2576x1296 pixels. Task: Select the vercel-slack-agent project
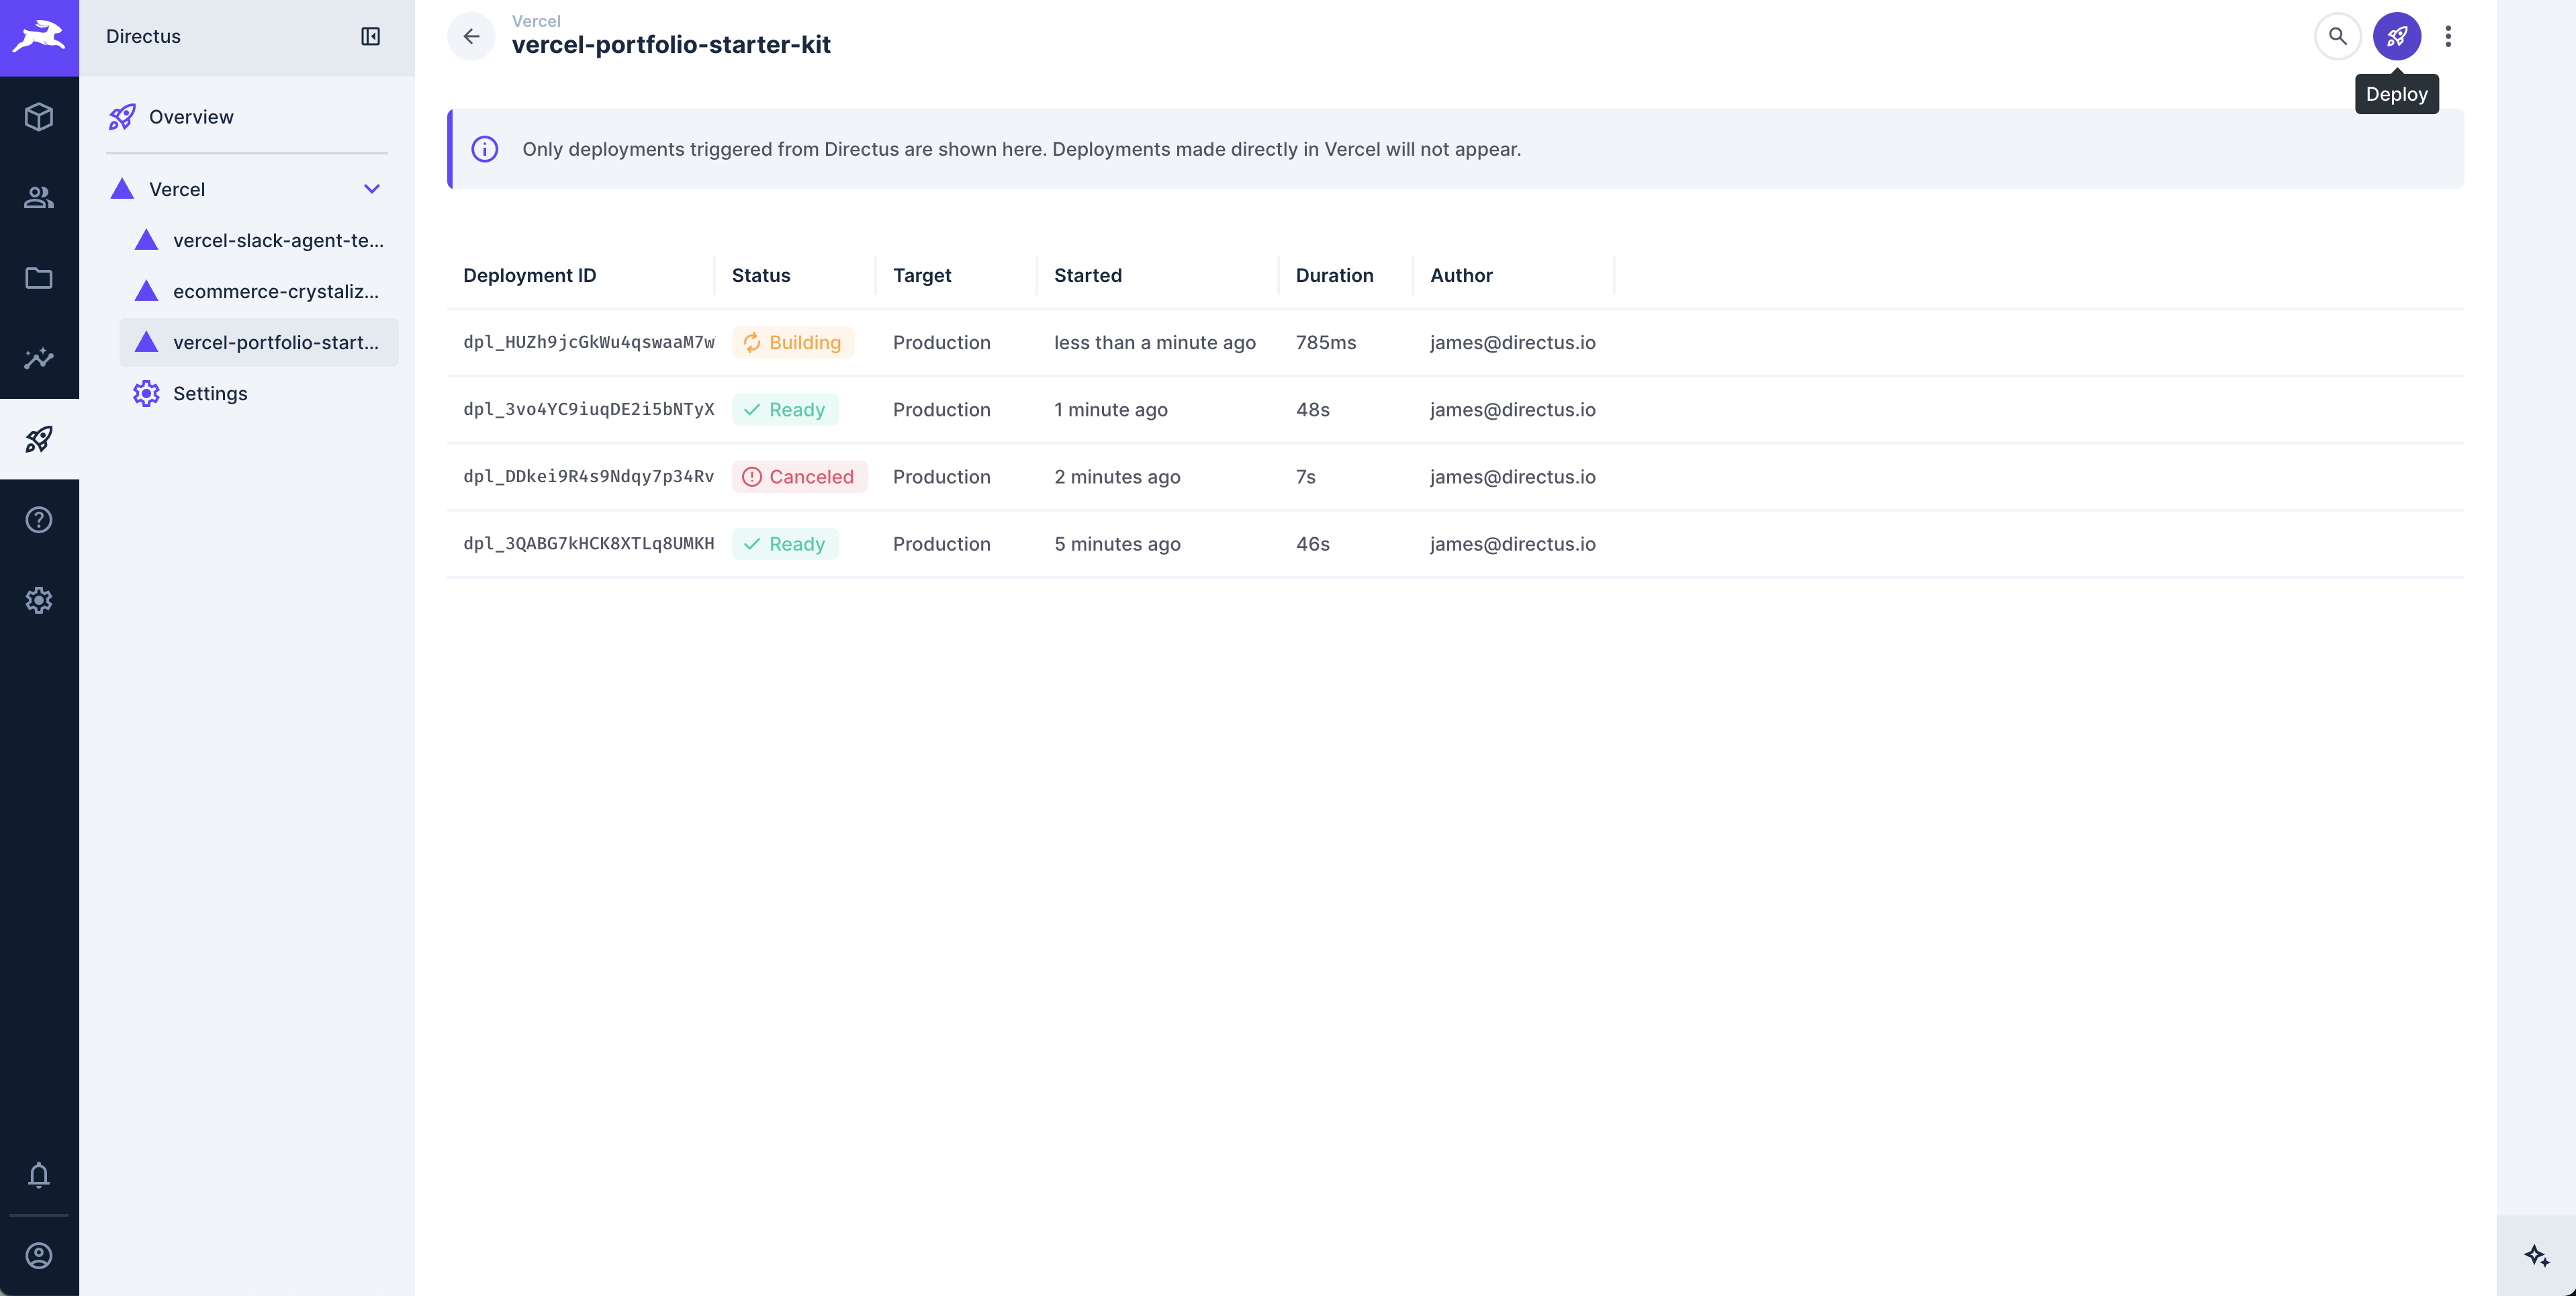(276, 240)
